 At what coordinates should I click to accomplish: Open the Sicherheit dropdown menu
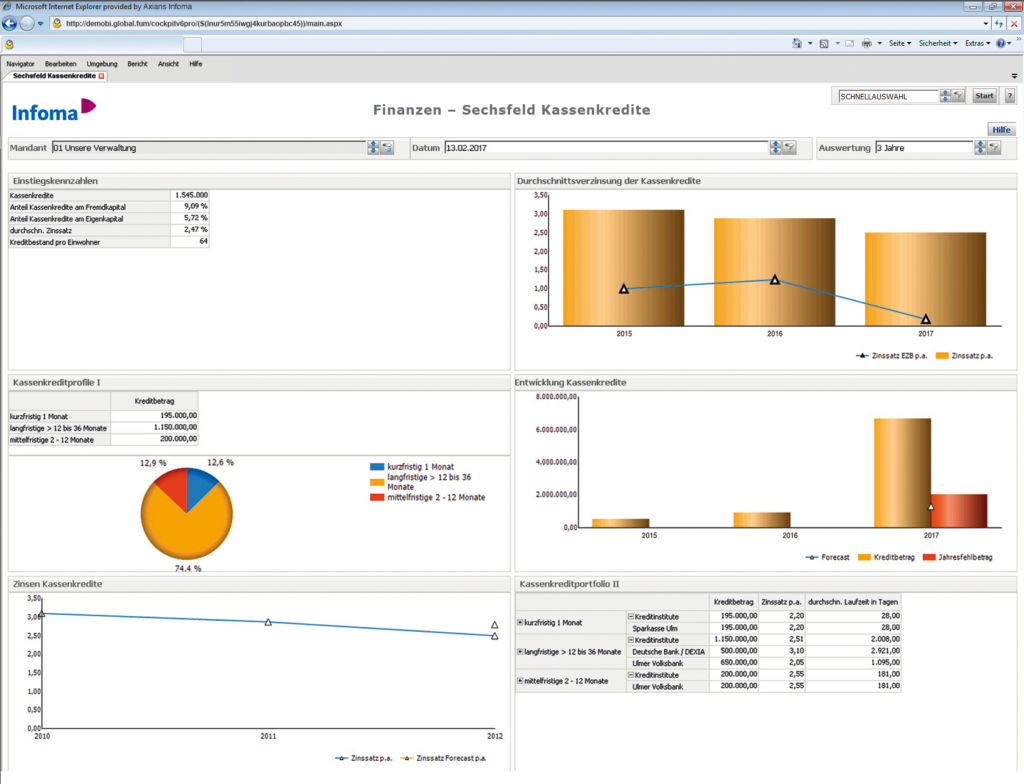coord(938,44)
